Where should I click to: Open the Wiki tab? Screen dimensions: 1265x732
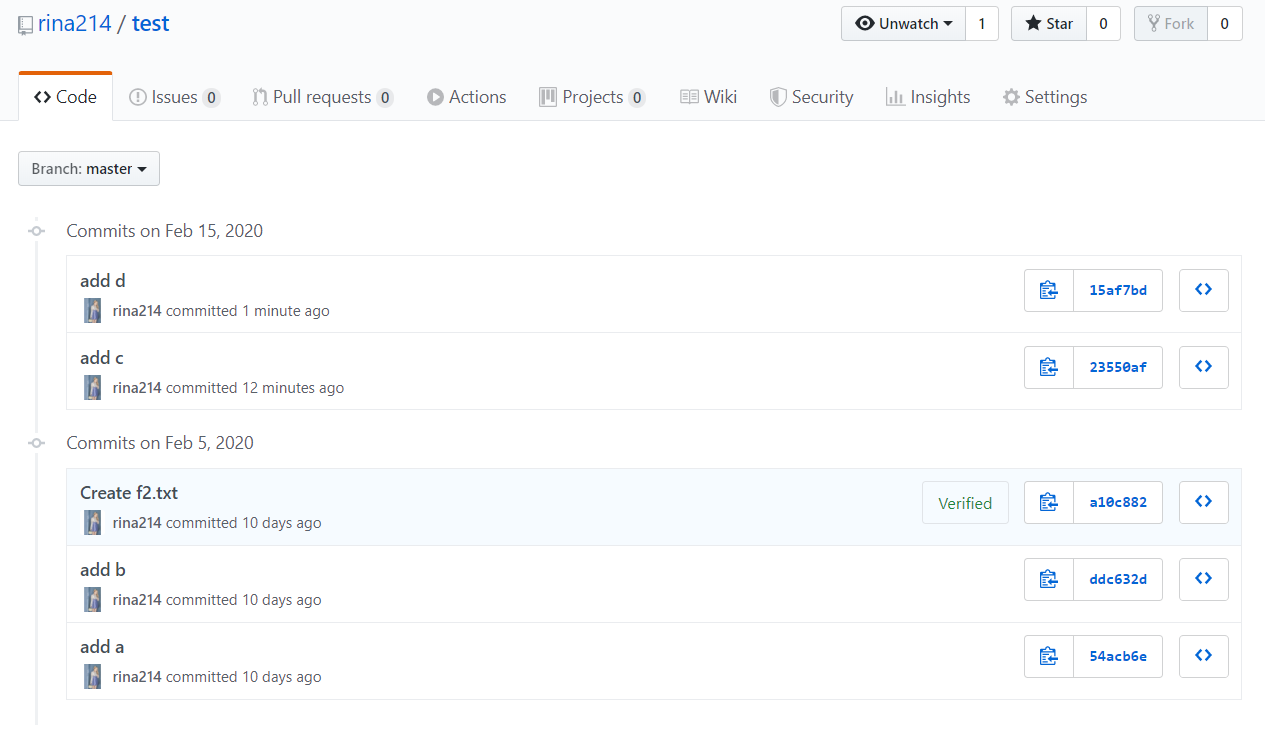[x=709, y=97]
